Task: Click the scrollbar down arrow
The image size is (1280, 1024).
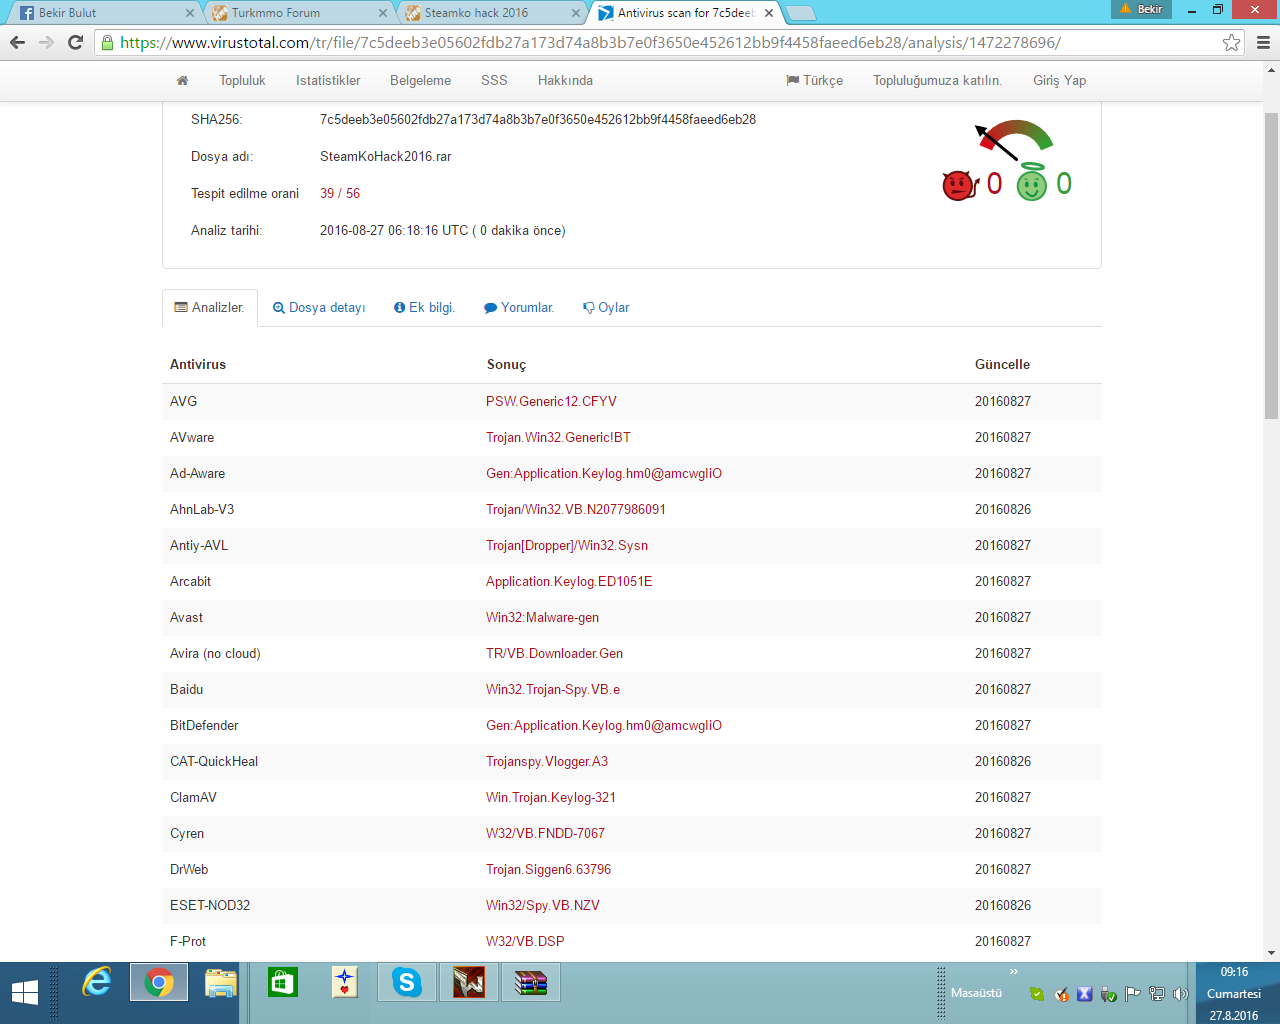Action: [1272, 954]
